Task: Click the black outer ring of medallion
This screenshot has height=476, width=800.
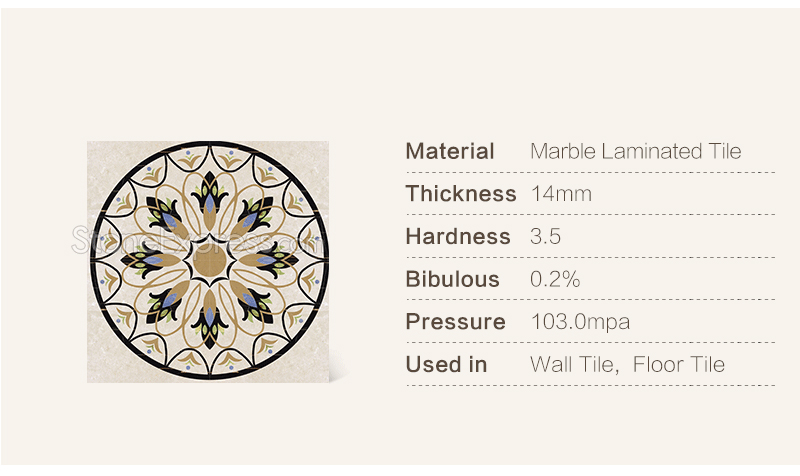Action: point(210,144)
